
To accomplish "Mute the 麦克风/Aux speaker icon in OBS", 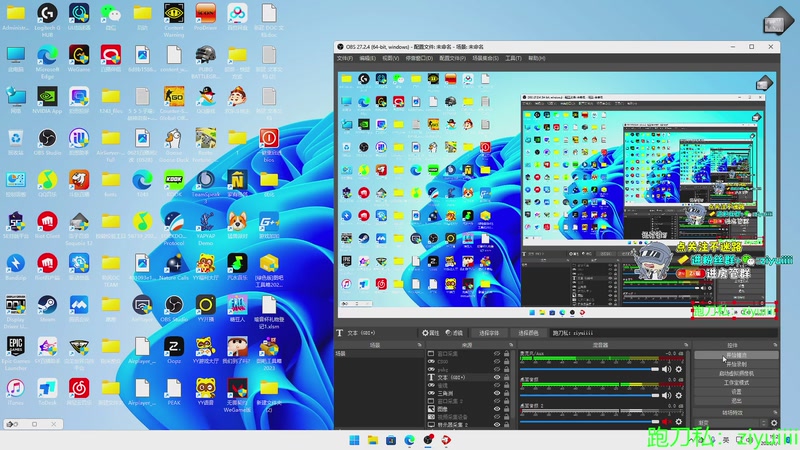I will (666, 369).
